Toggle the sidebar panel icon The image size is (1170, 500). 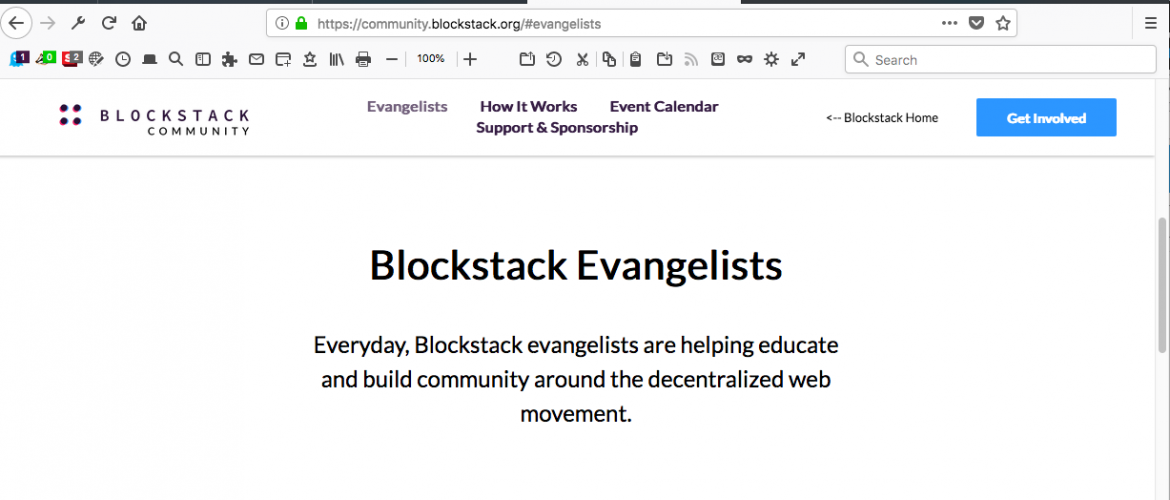(x=203, y=60)
